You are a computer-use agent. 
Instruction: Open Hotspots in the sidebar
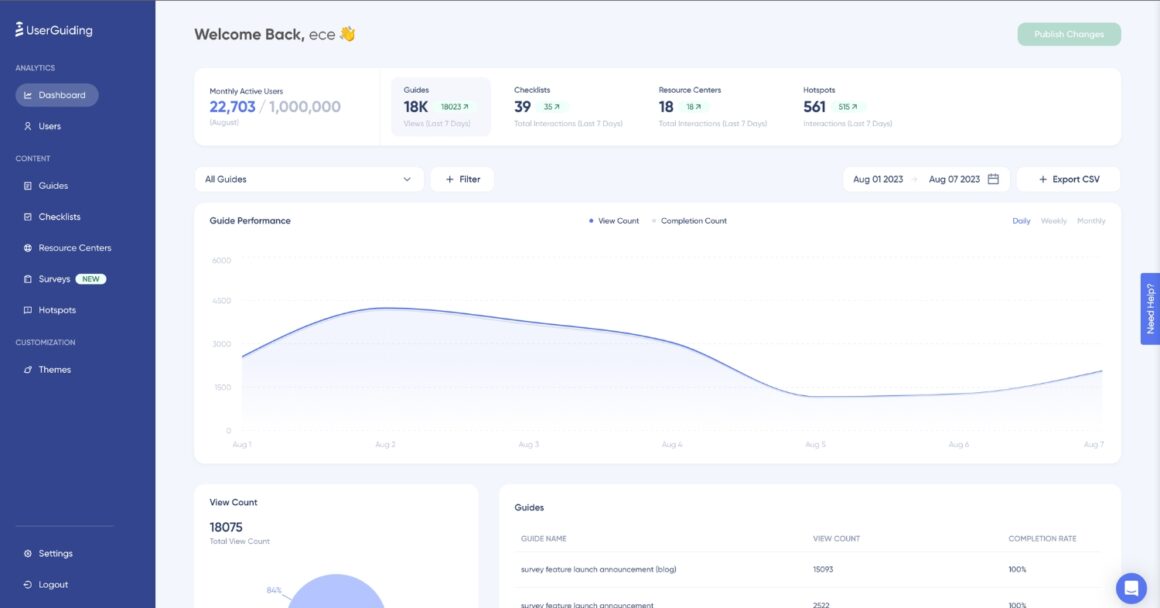(x=57, y=310)
